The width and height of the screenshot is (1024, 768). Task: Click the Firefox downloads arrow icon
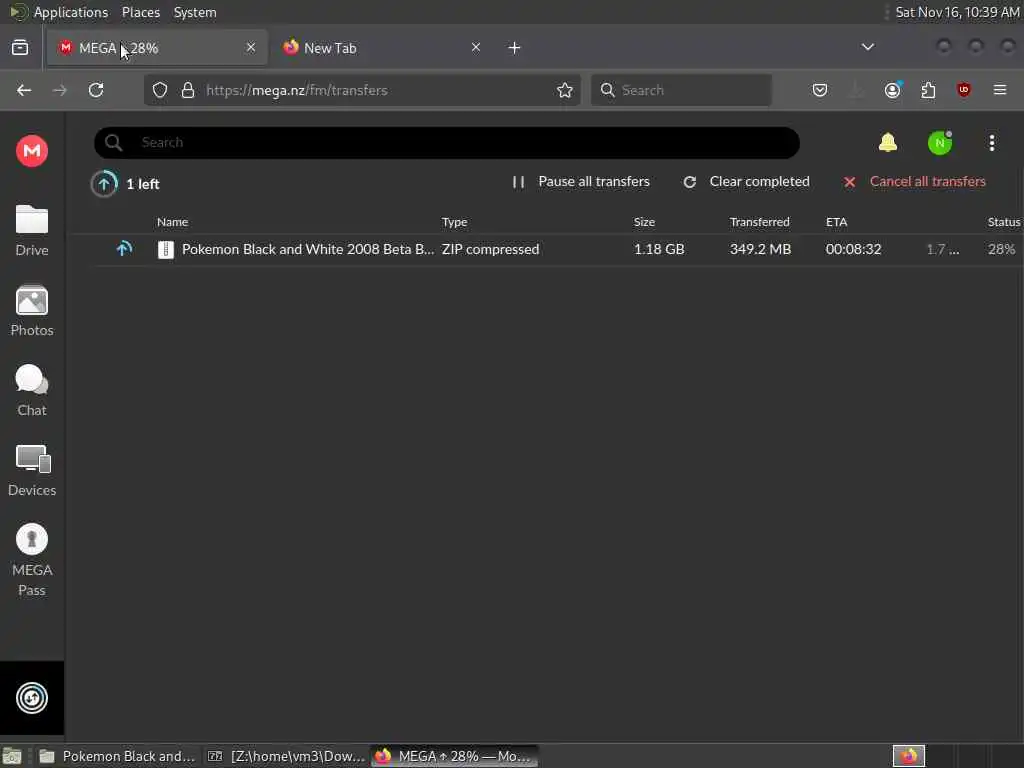click(856, 90)
